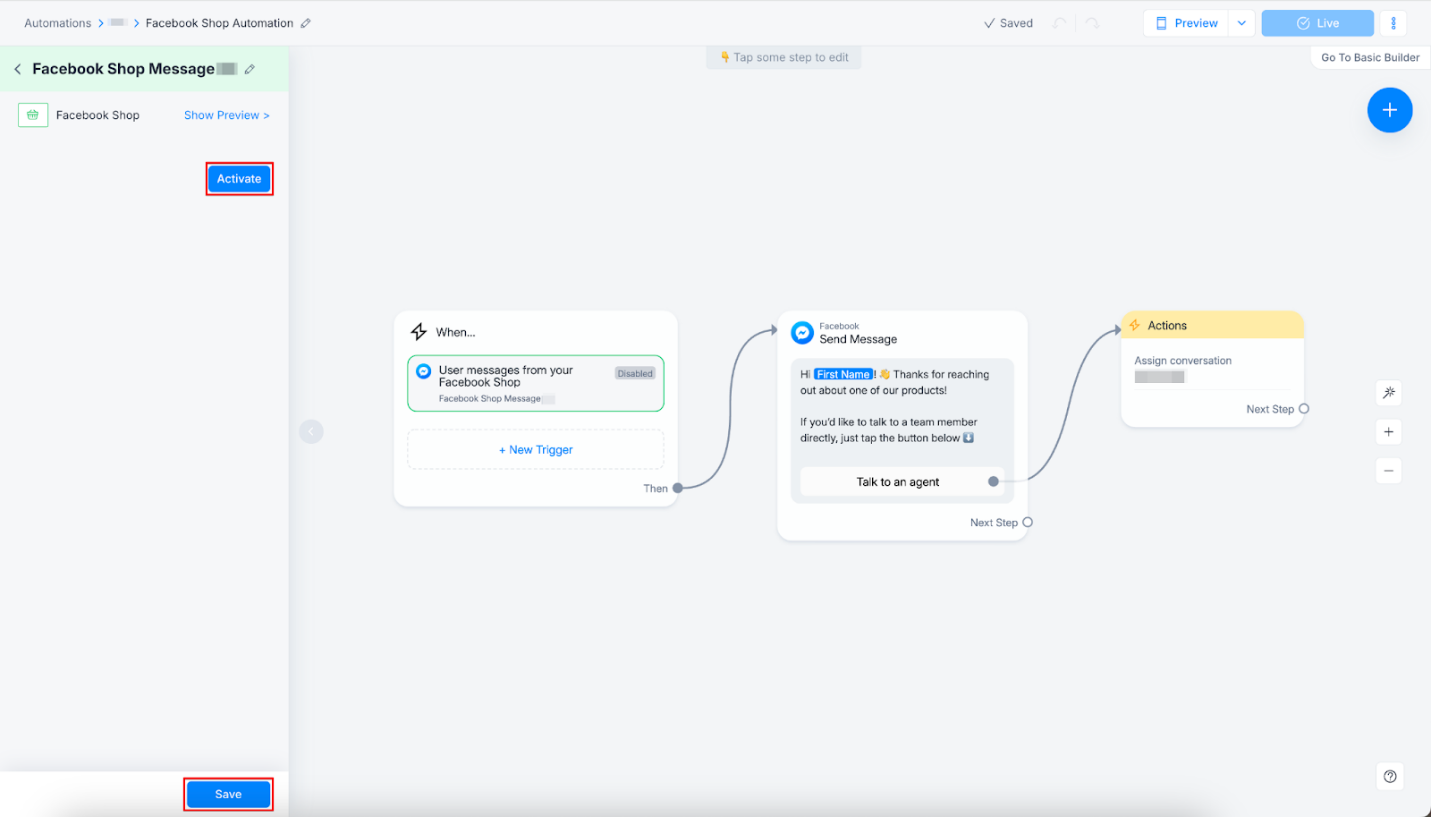Open the help question mark icon

click(1388, 776)
